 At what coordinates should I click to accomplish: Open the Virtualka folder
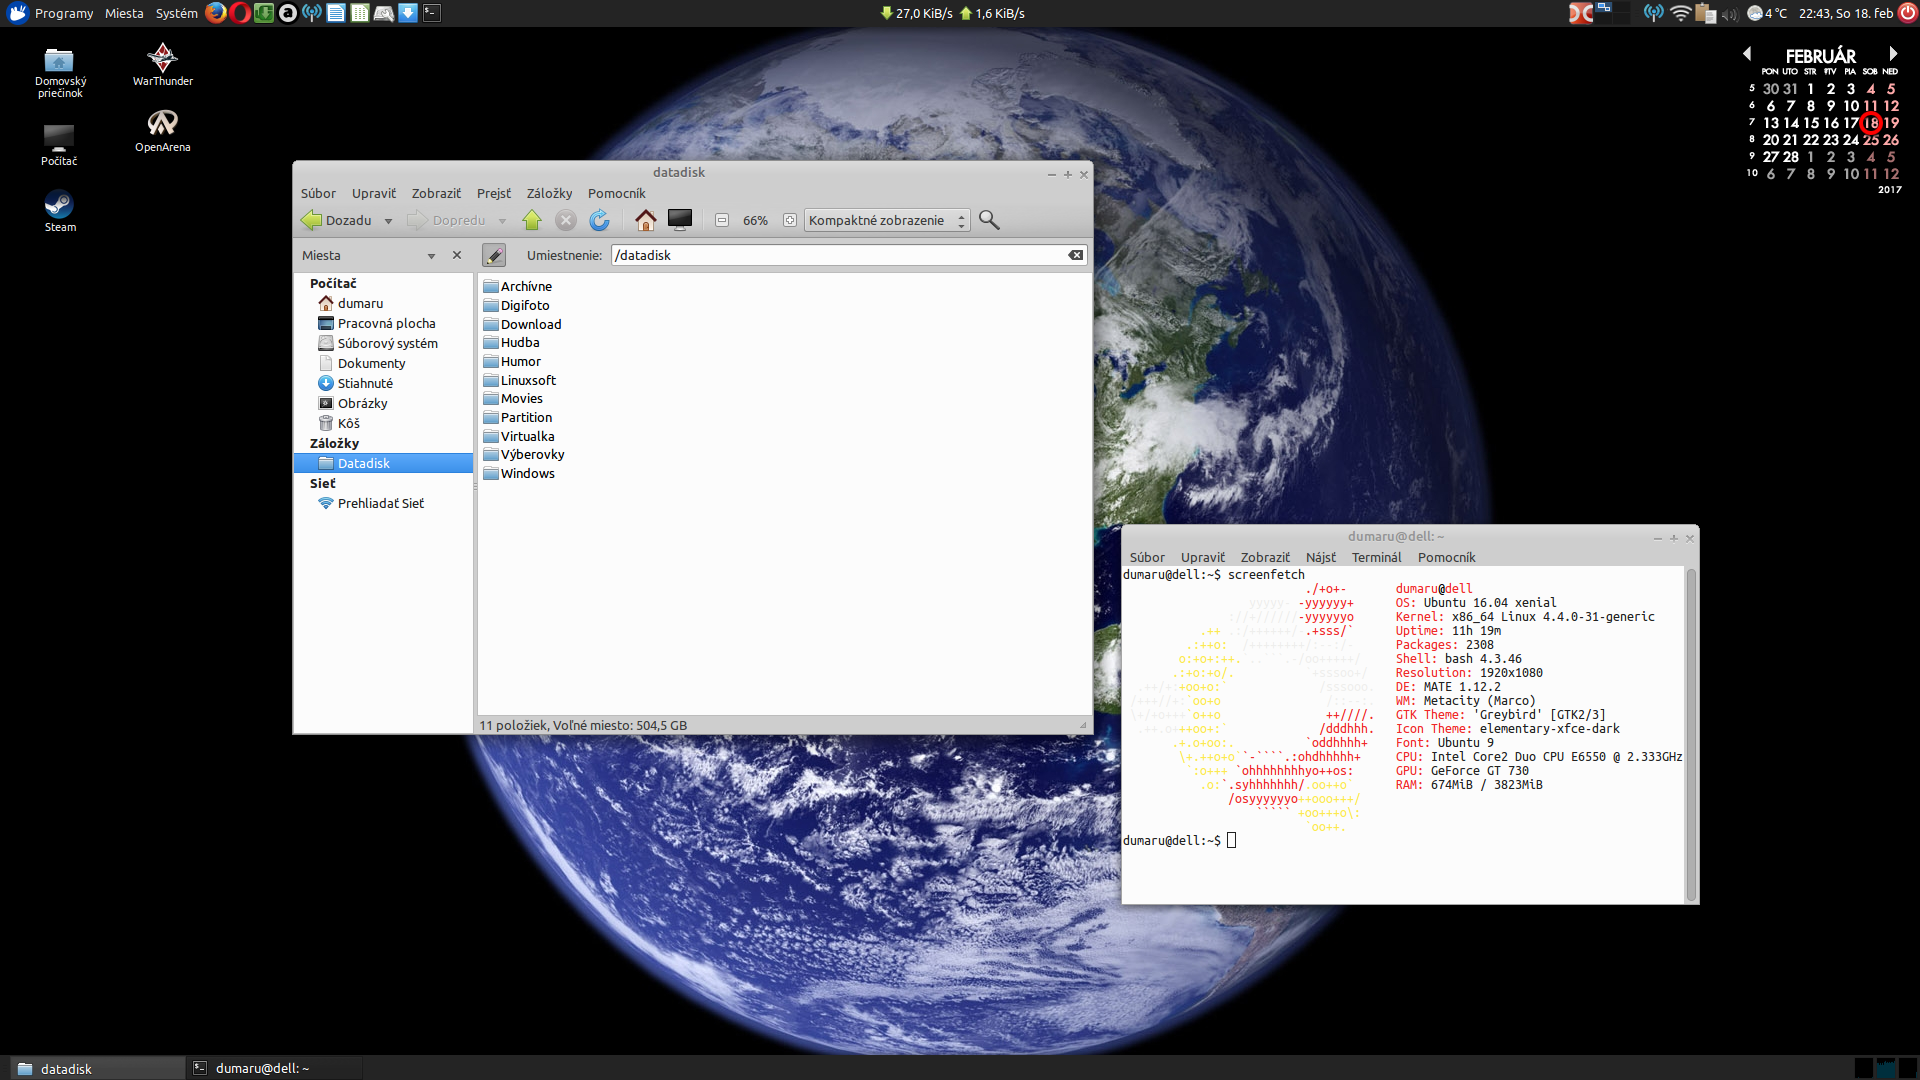pos(527,436)
